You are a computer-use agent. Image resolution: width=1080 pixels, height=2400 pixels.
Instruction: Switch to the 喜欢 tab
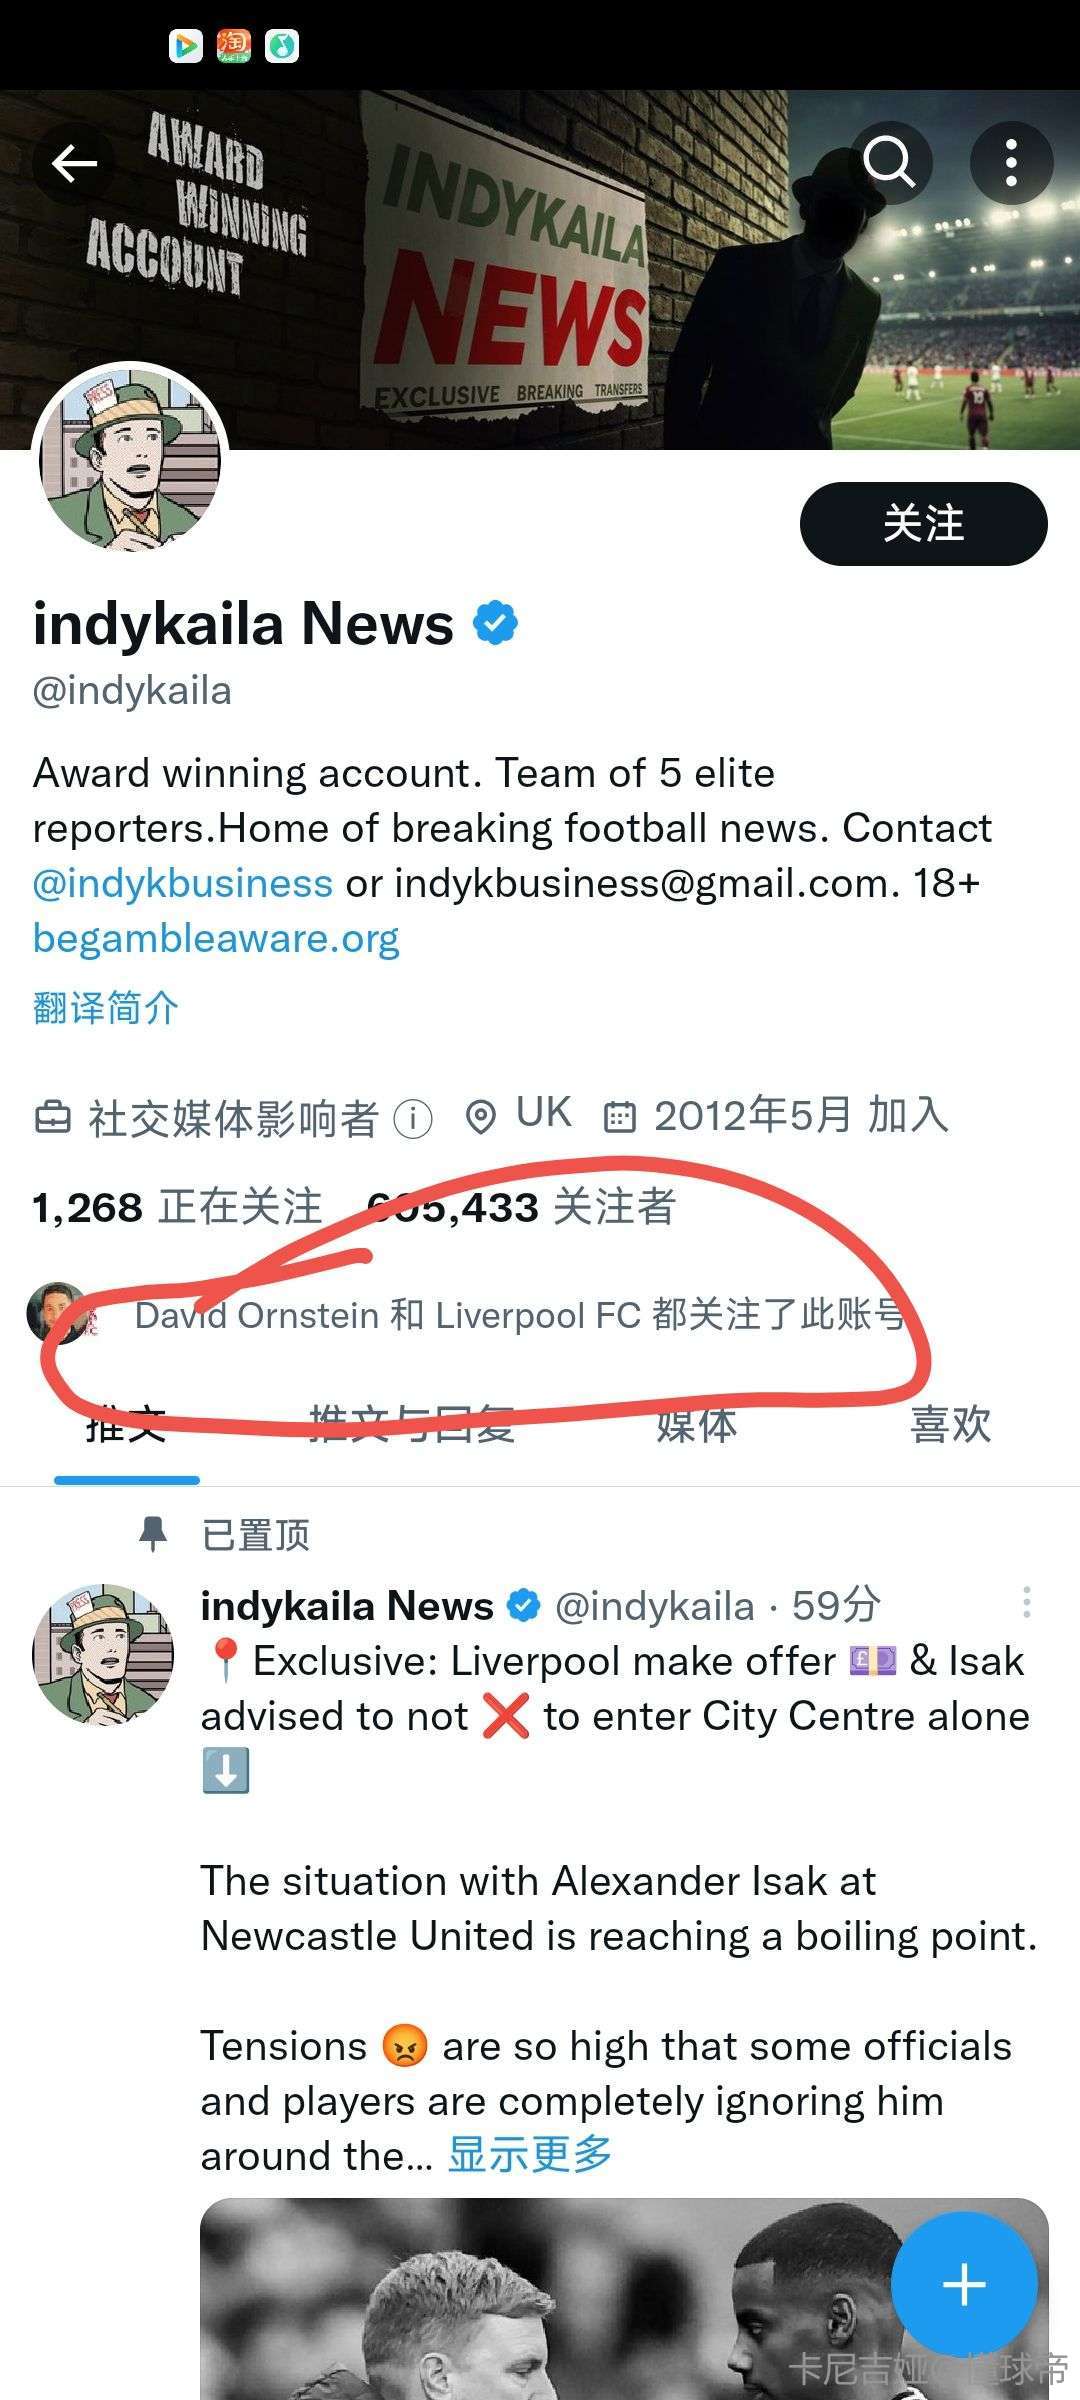(x=950, y=1424)
